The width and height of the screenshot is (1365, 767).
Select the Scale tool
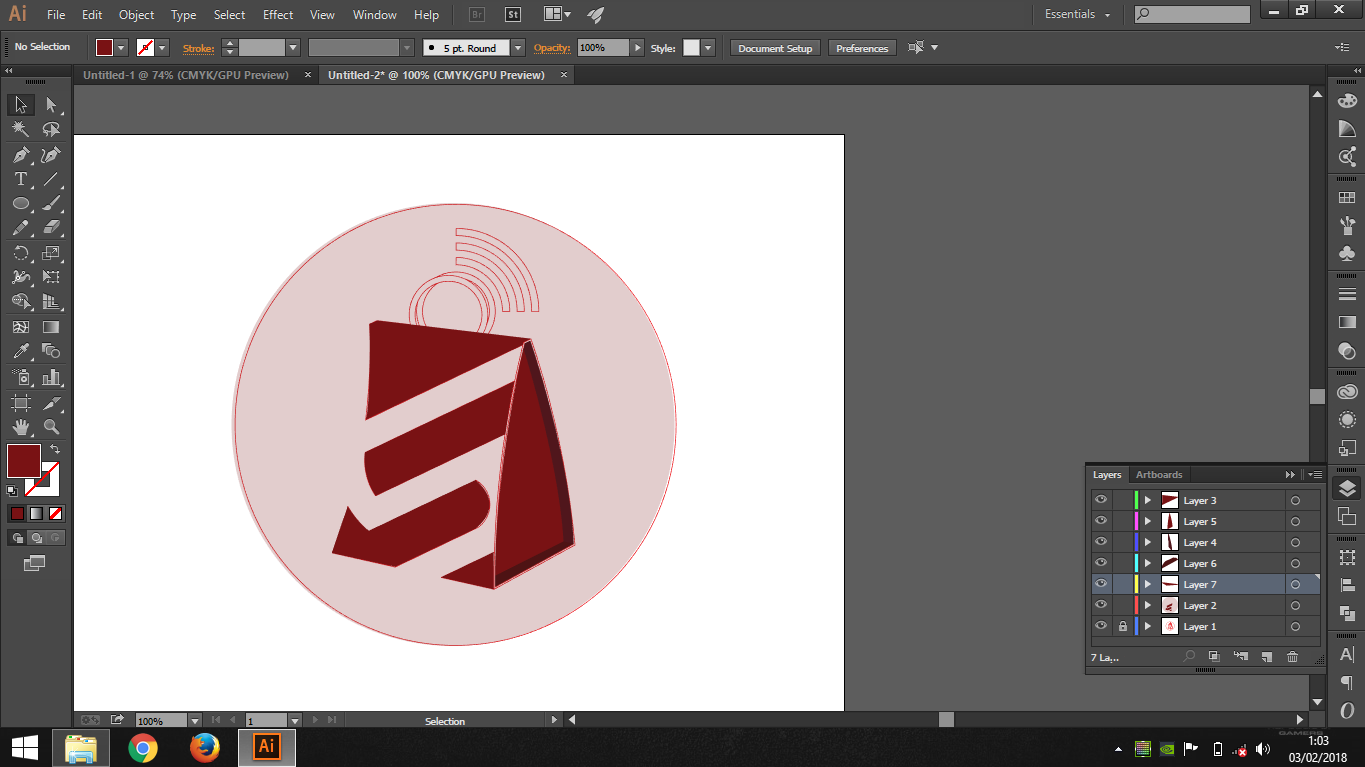coord(51,253)
